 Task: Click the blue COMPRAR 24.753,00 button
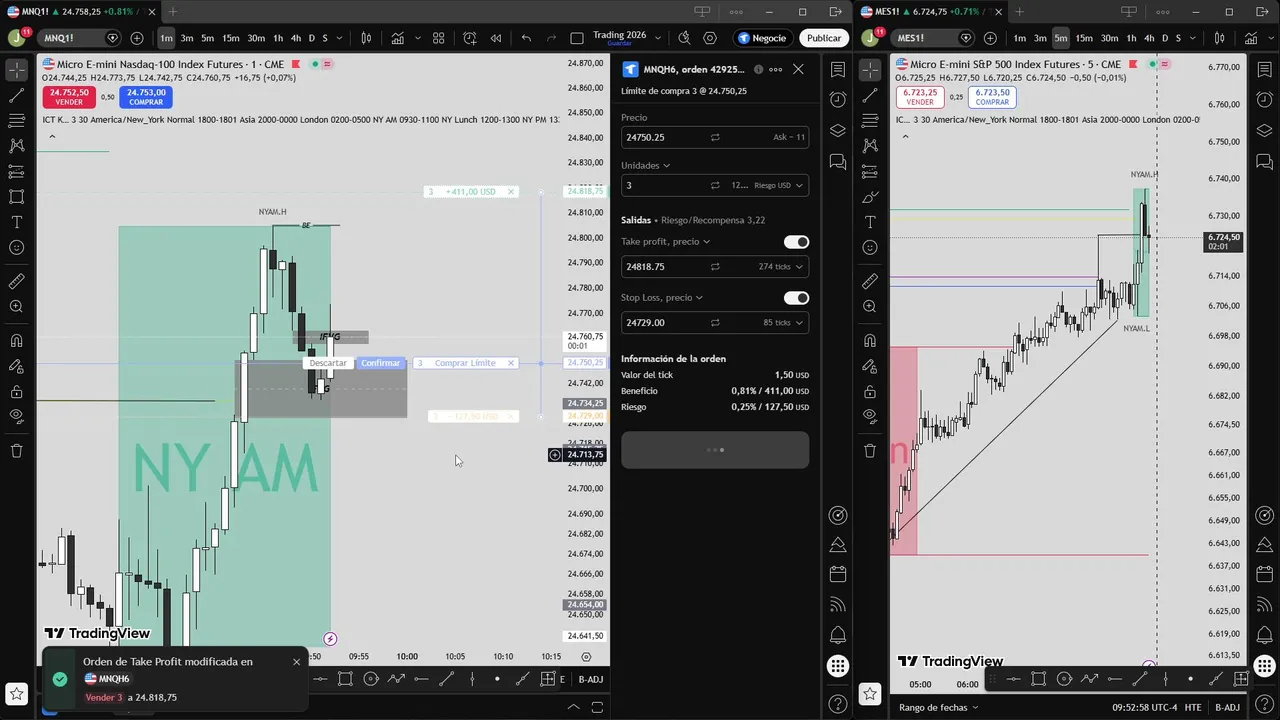146,97
